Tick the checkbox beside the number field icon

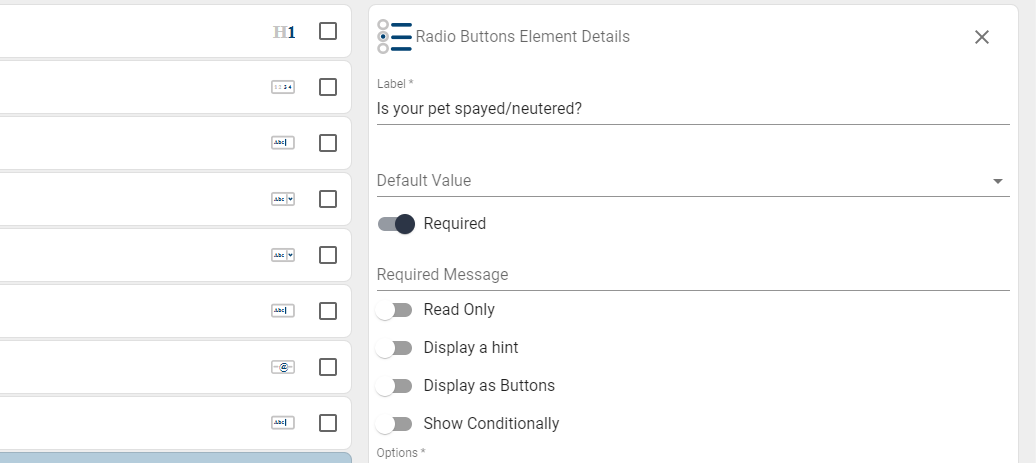(x=328, y=87)
